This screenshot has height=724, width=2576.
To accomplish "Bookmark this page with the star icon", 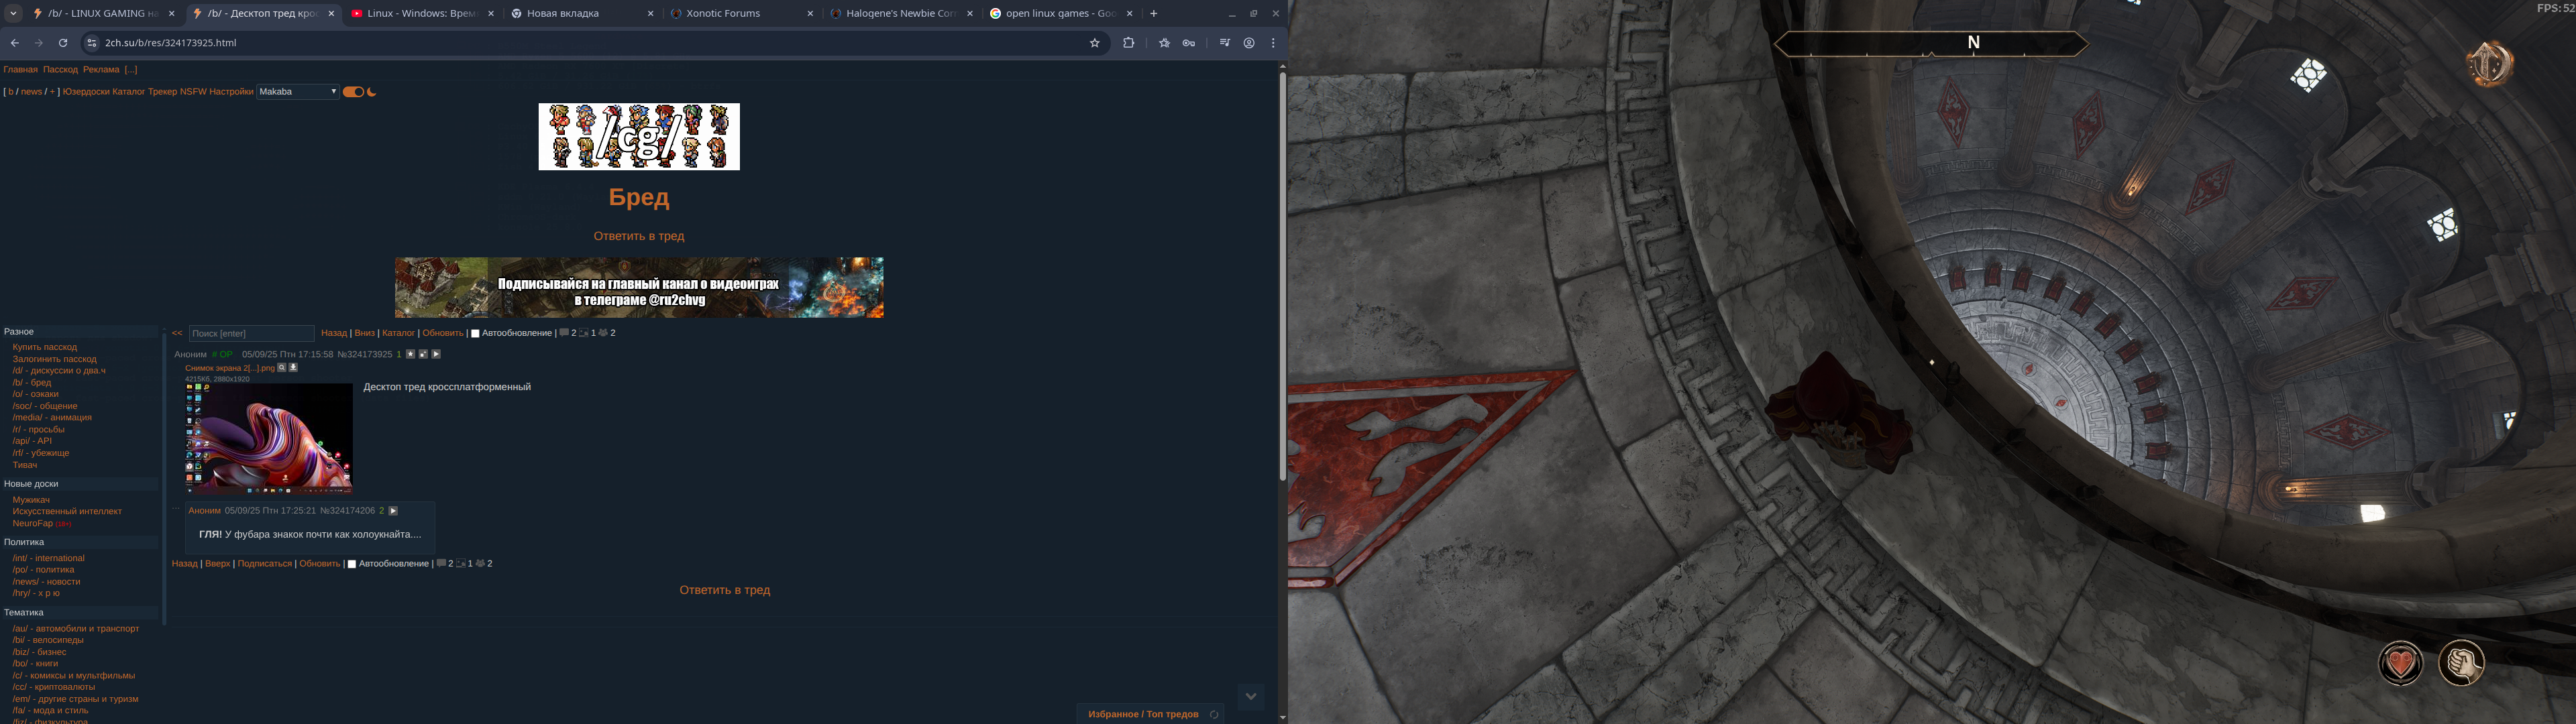I will coord(1095,43).
